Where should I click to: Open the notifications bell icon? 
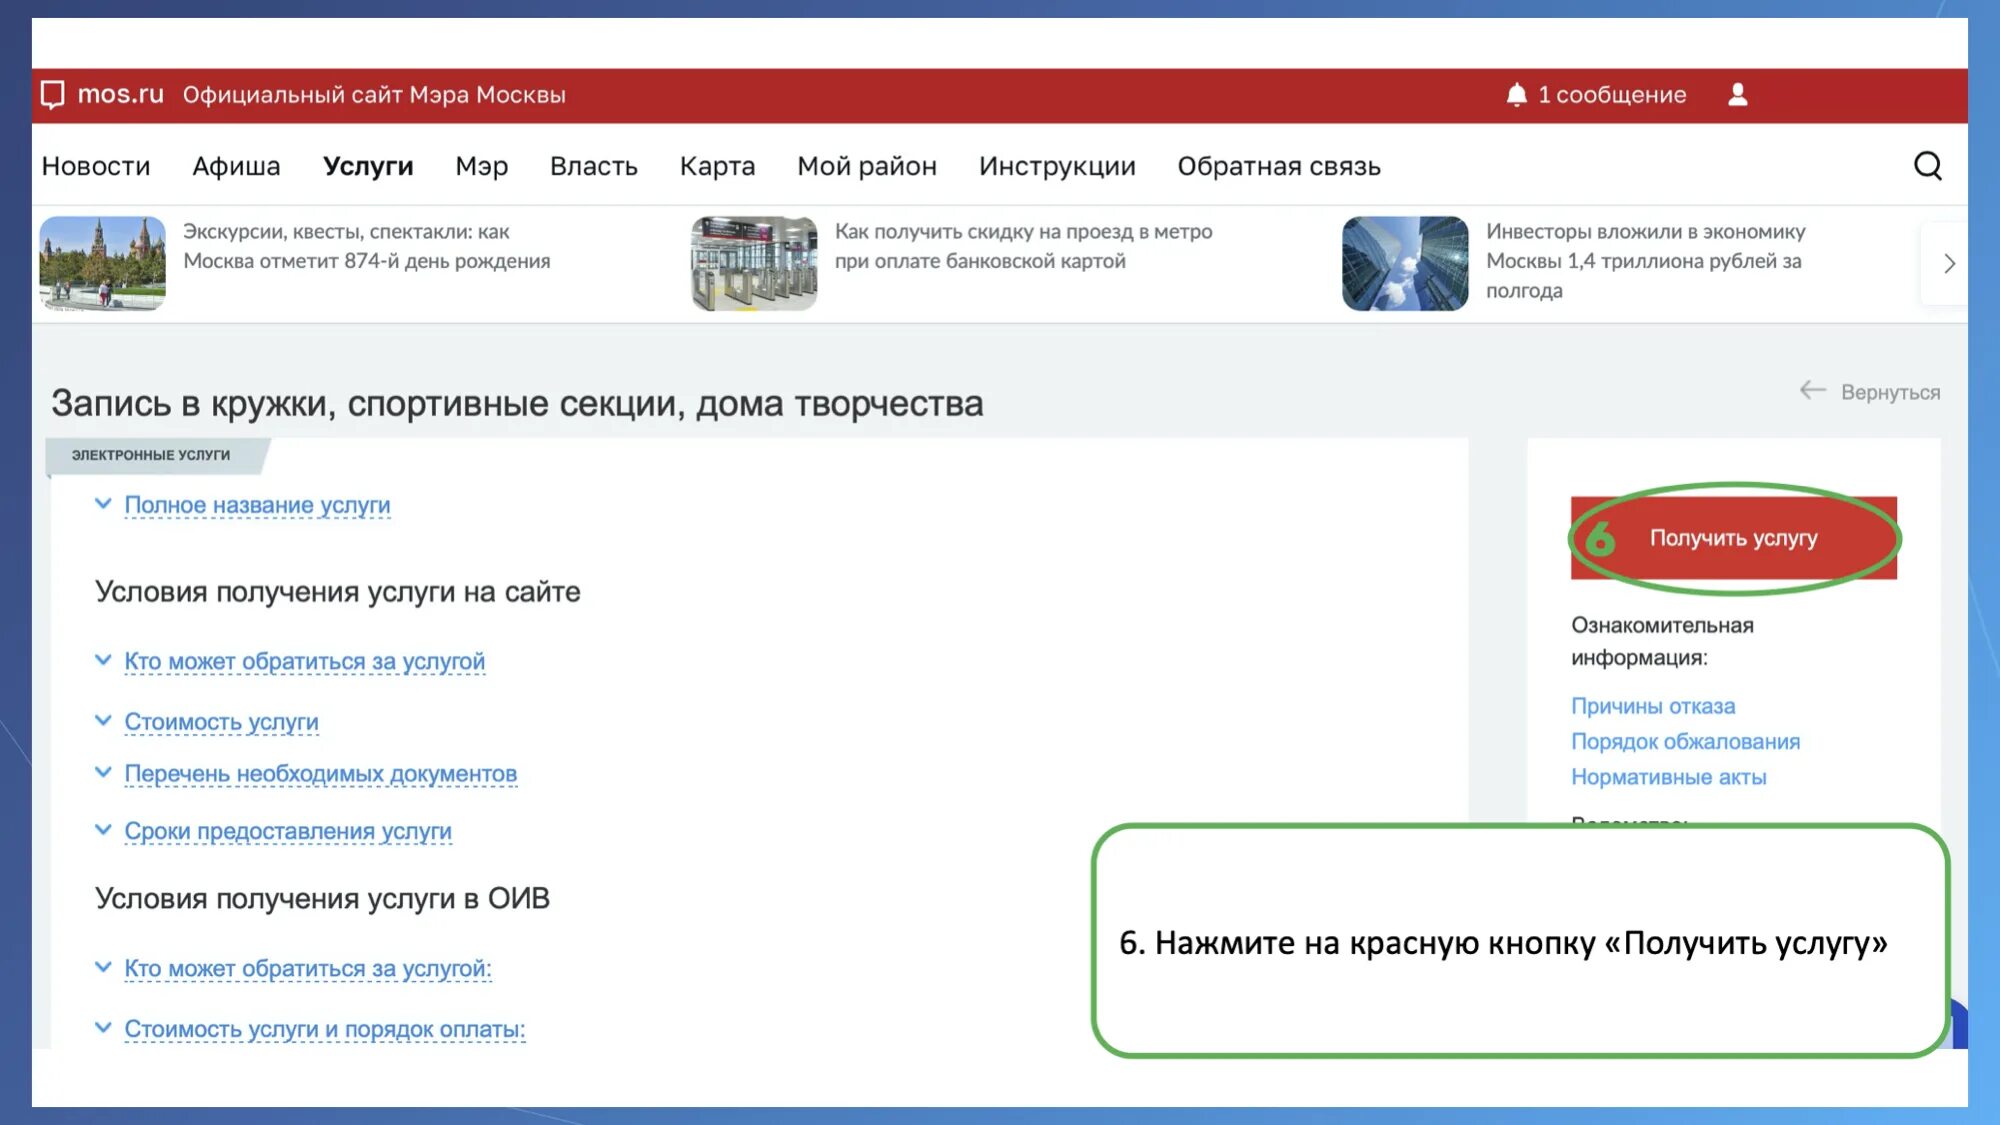tap(1516, 95)
